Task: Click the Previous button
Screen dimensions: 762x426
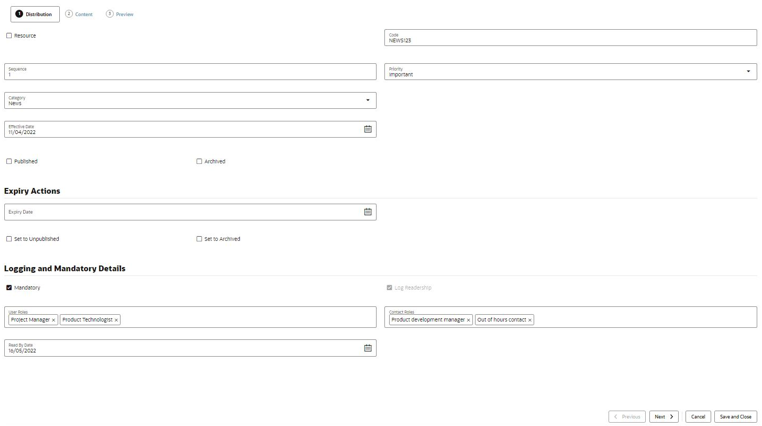Action: [x=627, y=417]
